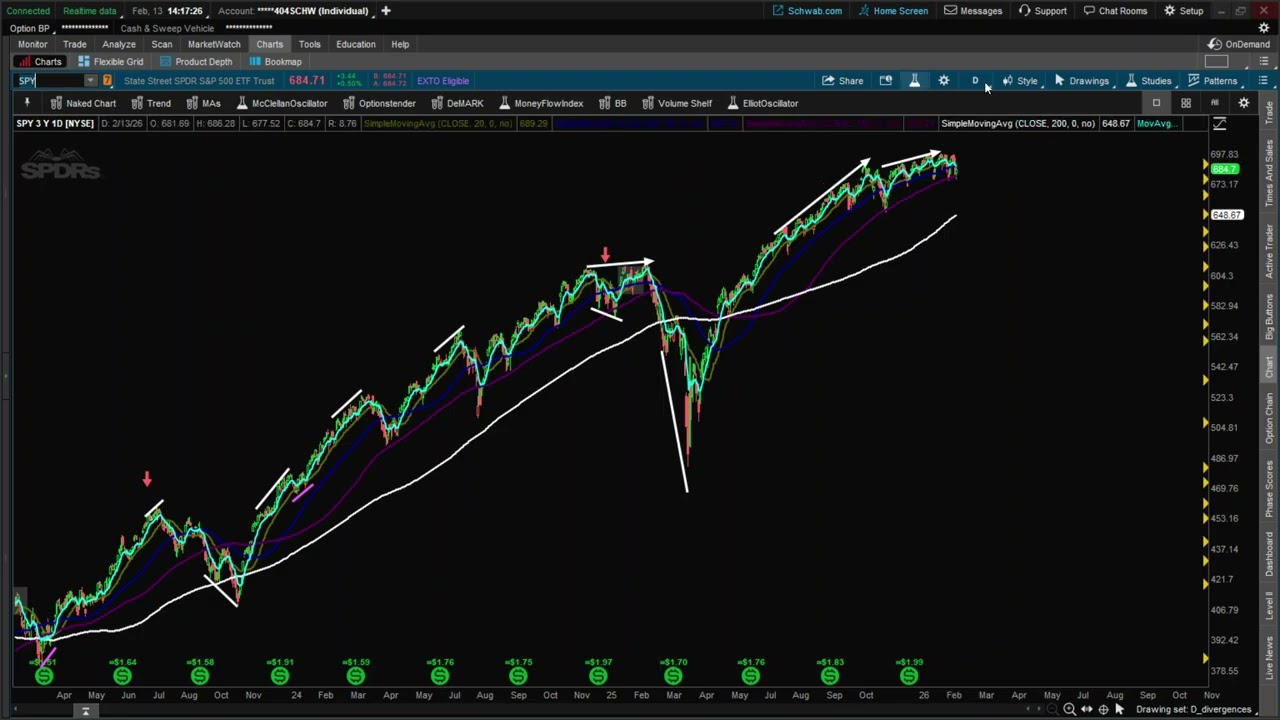Switch to the Scan tab
The height and width of the screenshot is (720, 1280).
(x=161, y=44)
